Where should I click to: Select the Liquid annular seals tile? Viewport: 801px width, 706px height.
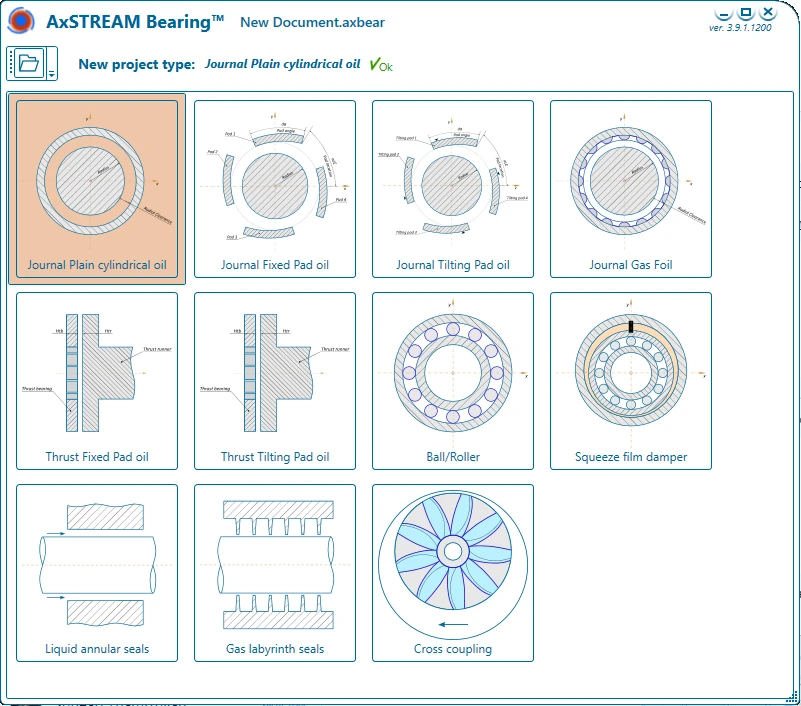97,573
